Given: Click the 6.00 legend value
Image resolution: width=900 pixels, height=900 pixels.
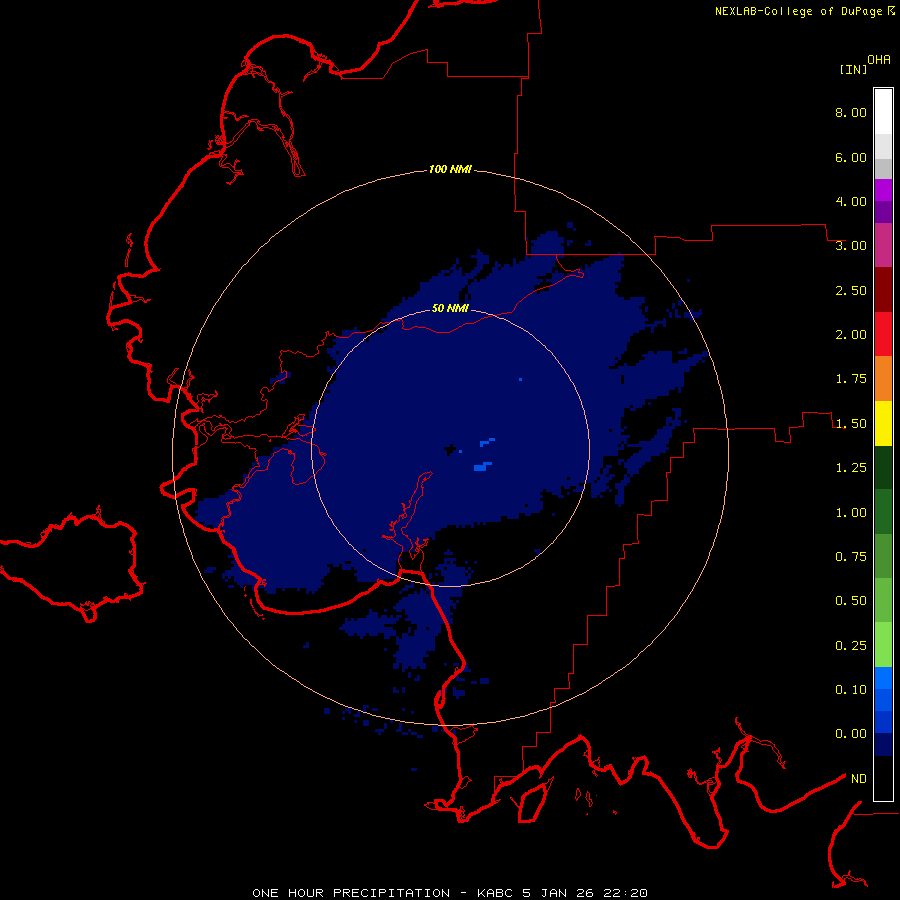Looking at the screenshot, I should pyautogui.click(x=851, y=157).
